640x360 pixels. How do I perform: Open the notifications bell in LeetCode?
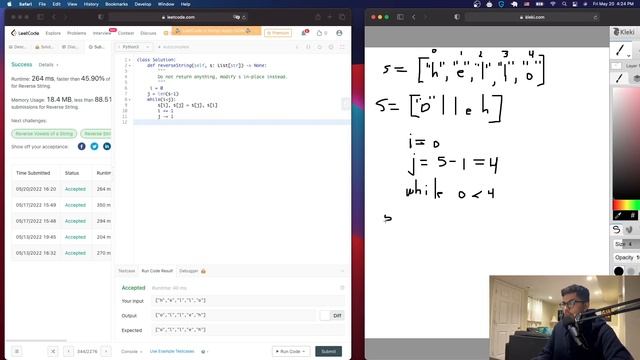[x=304, y=33]
